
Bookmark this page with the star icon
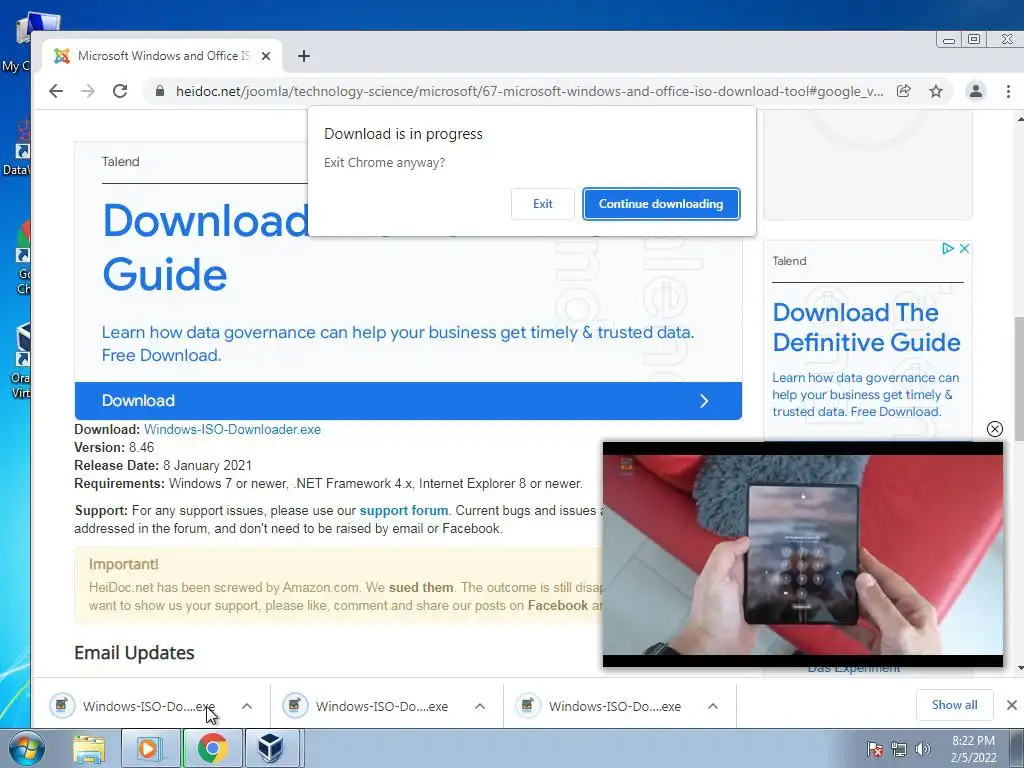point(936,91)
